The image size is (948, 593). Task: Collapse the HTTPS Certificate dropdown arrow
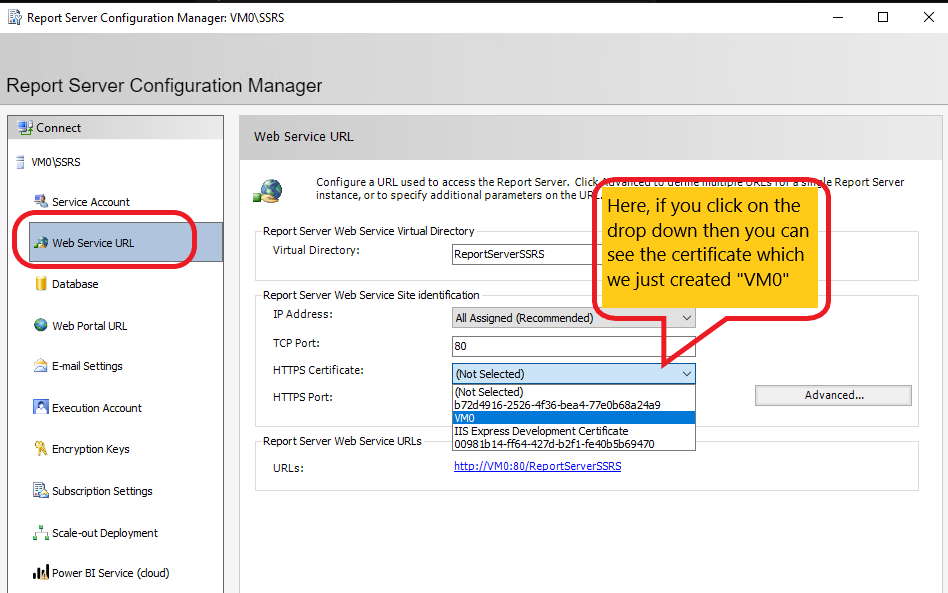pos(686,374)
